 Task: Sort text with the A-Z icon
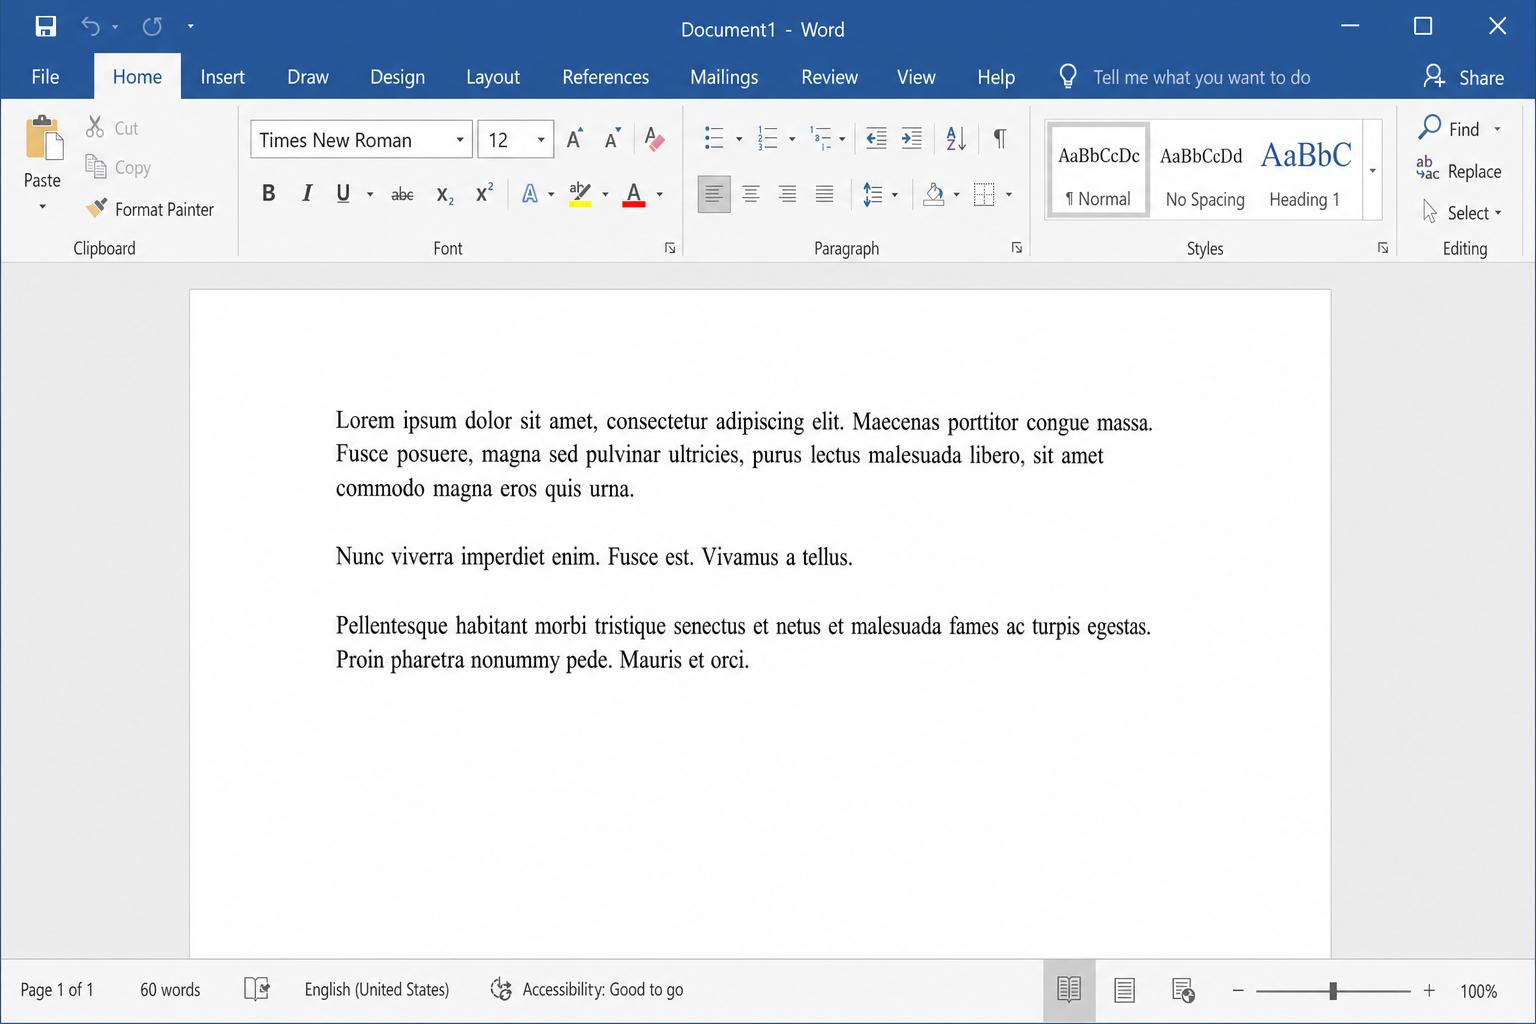click(956, 138)
